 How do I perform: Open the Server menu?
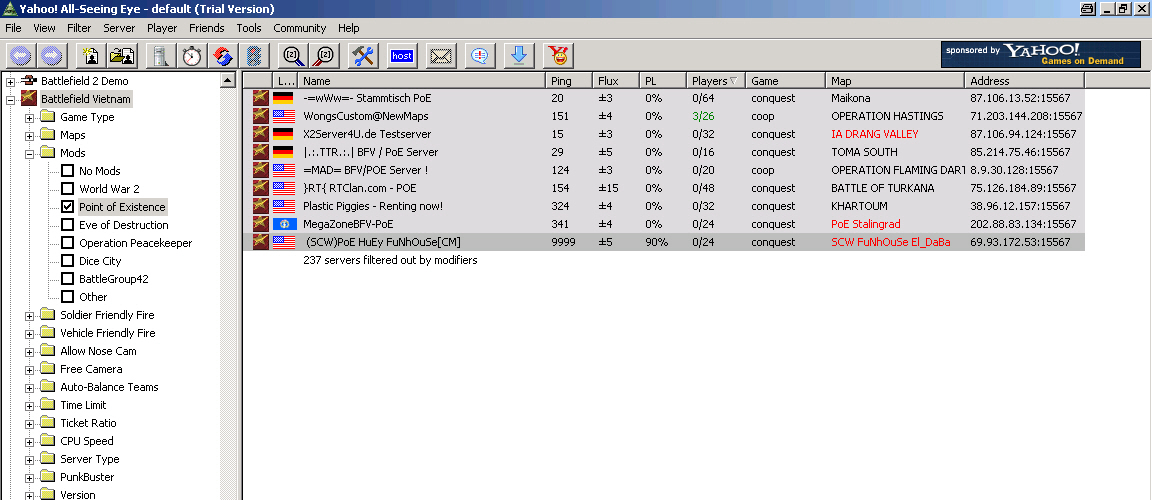pyautogui.click(x=119, y=28)
